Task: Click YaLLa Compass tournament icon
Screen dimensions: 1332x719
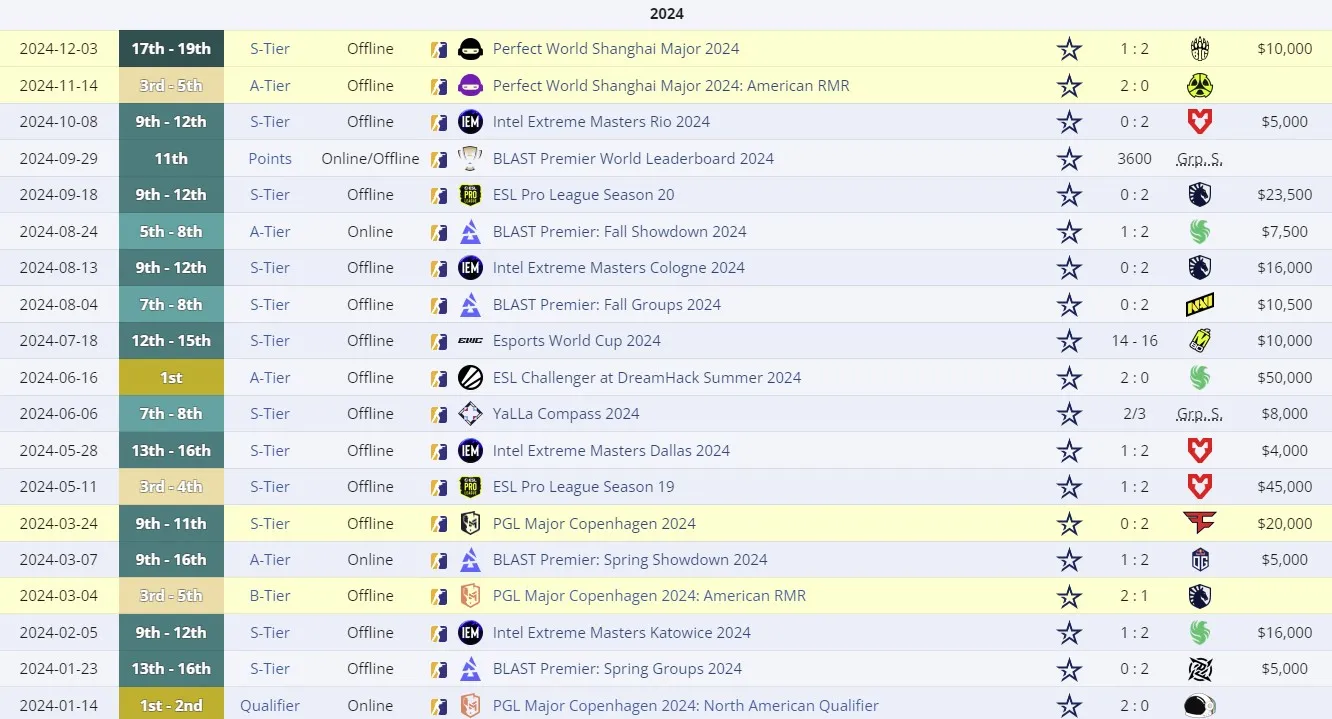Action: [x=470, y=414]
